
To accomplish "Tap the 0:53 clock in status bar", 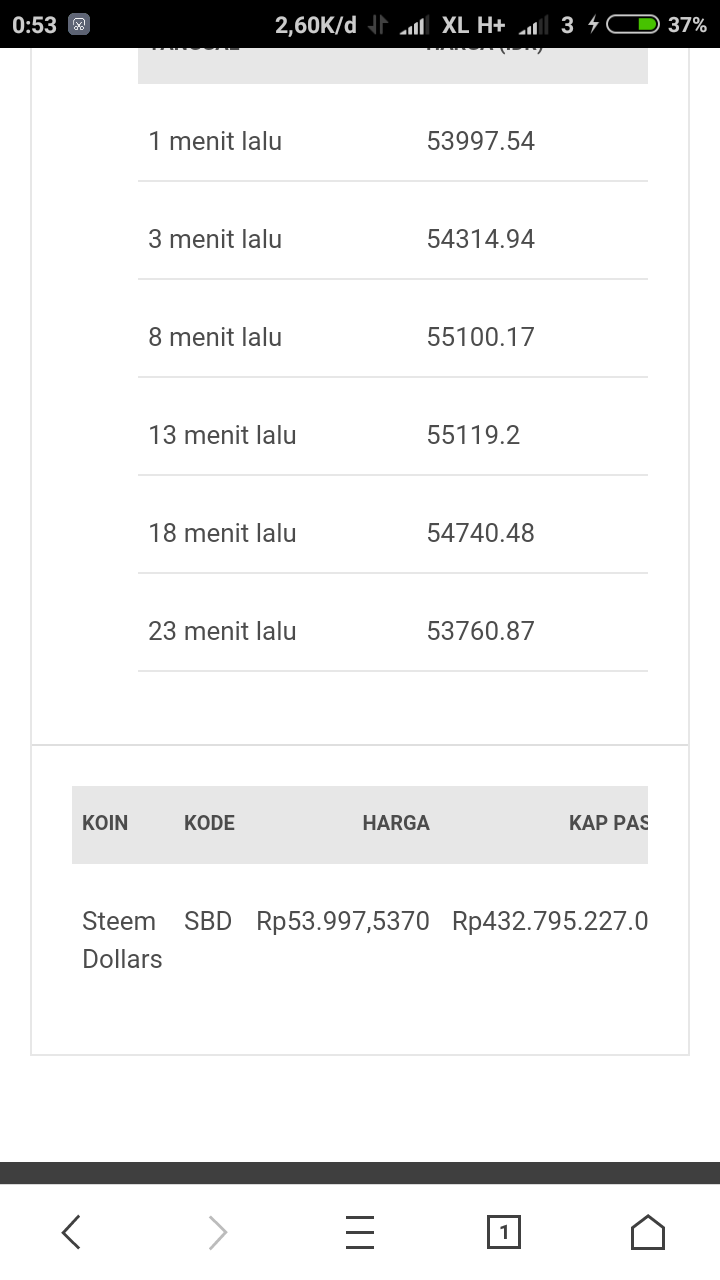I will click(x=35, y=25).
